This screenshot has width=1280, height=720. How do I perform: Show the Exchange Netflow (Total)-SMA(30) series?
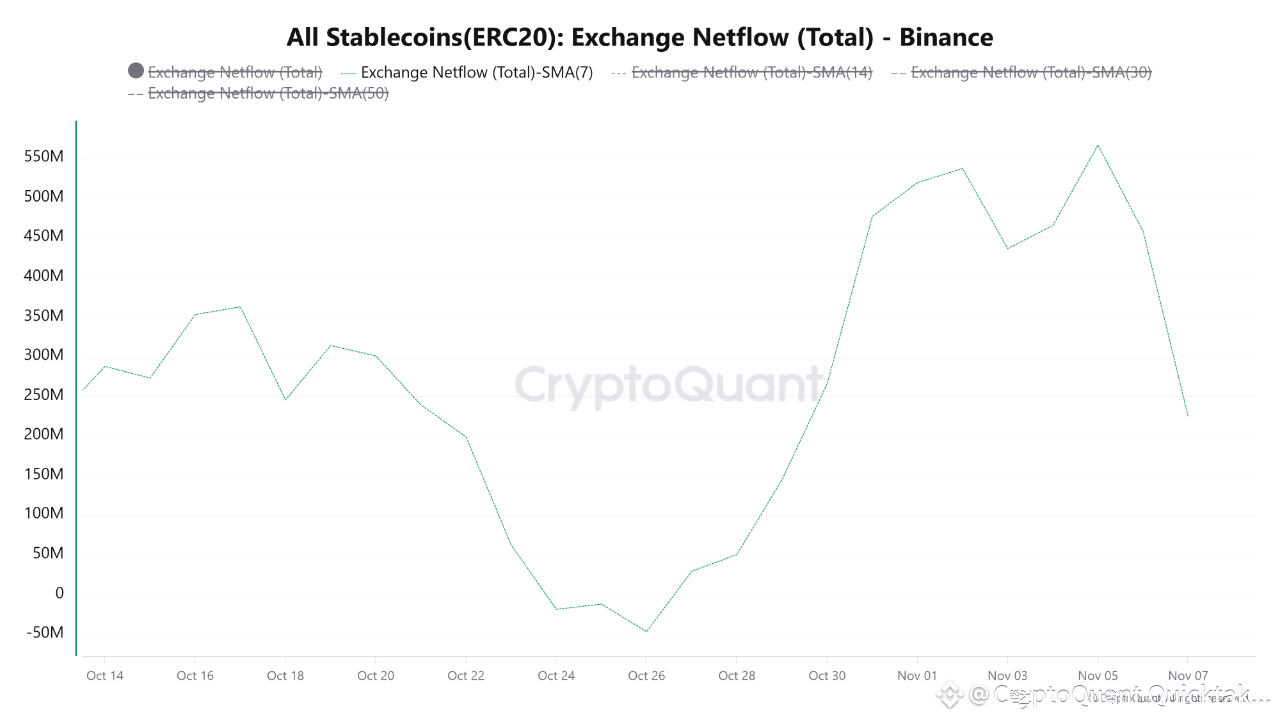[1031, 72]
